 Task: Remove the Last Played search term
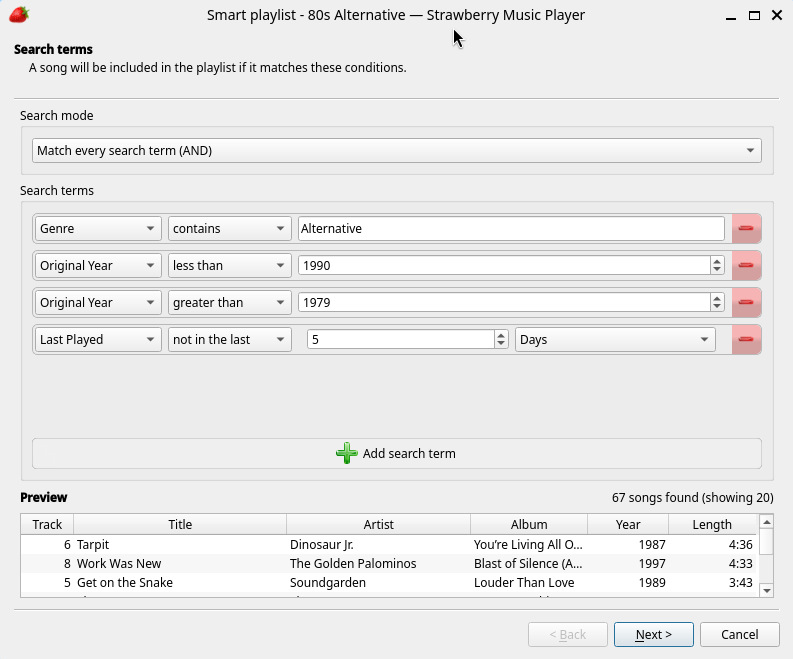pyautogui.click(x=746, y=339)
